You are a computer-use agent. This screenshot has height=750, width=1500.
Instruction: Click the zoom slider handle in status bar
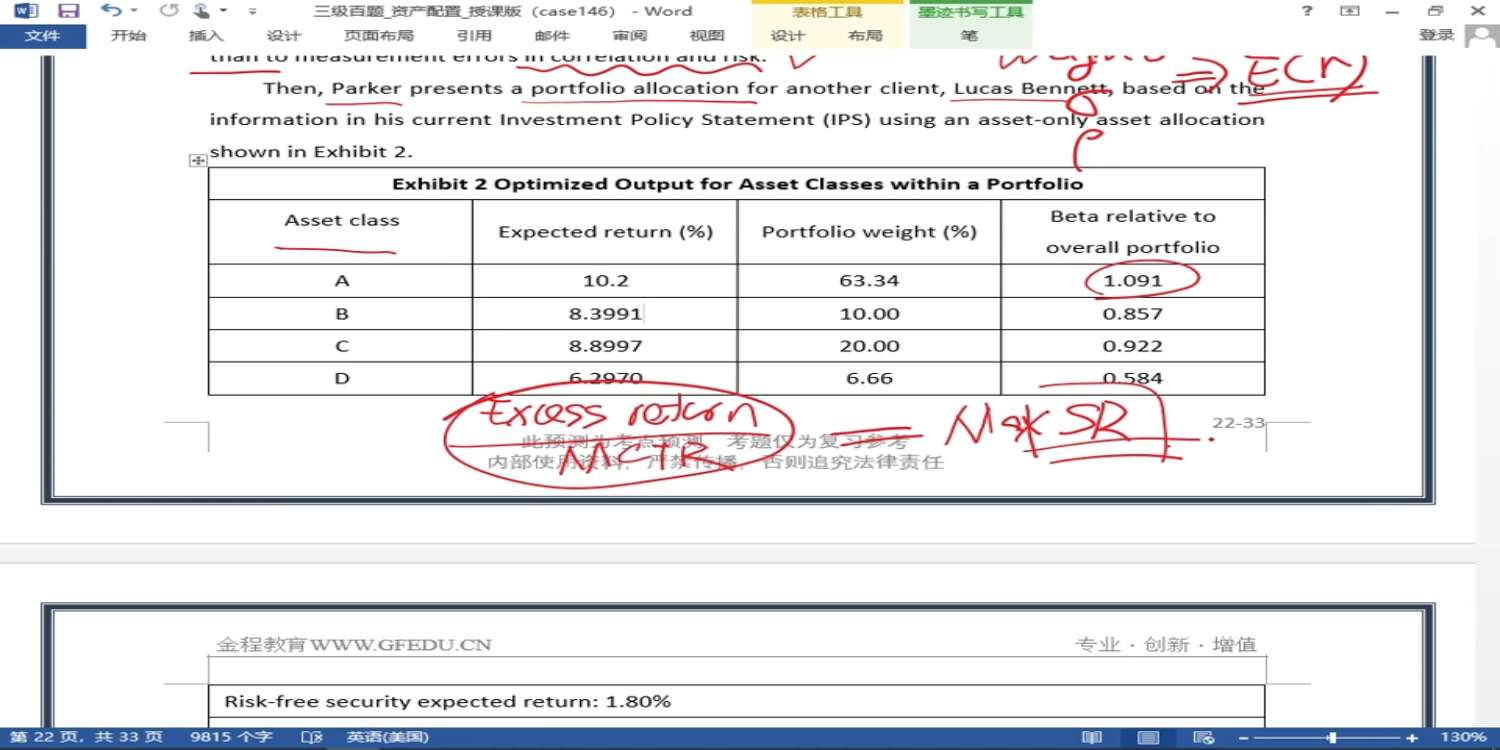pos(1332,737)
